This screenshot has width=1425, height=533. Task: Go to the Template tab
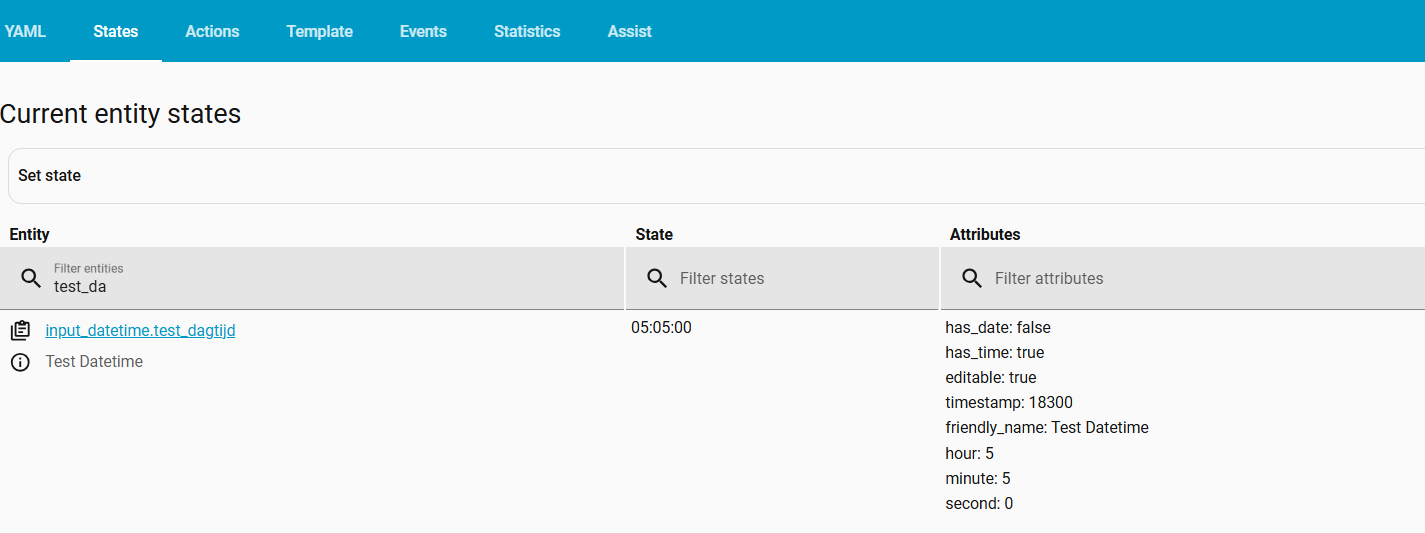319,31
